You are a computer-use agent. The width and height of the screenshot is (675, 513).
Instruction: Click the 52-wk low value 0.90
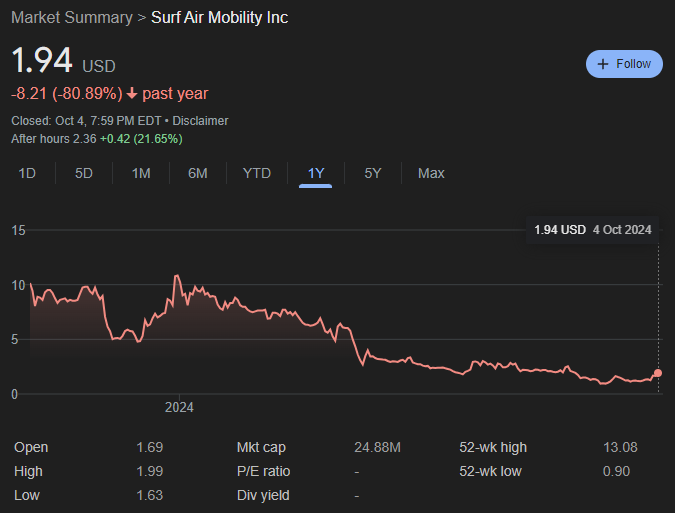pos(616,472)
